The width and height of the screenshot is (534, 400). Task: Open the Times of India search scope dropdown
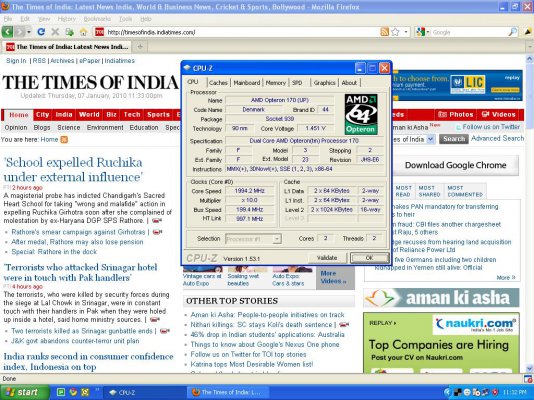click(430, 139)
